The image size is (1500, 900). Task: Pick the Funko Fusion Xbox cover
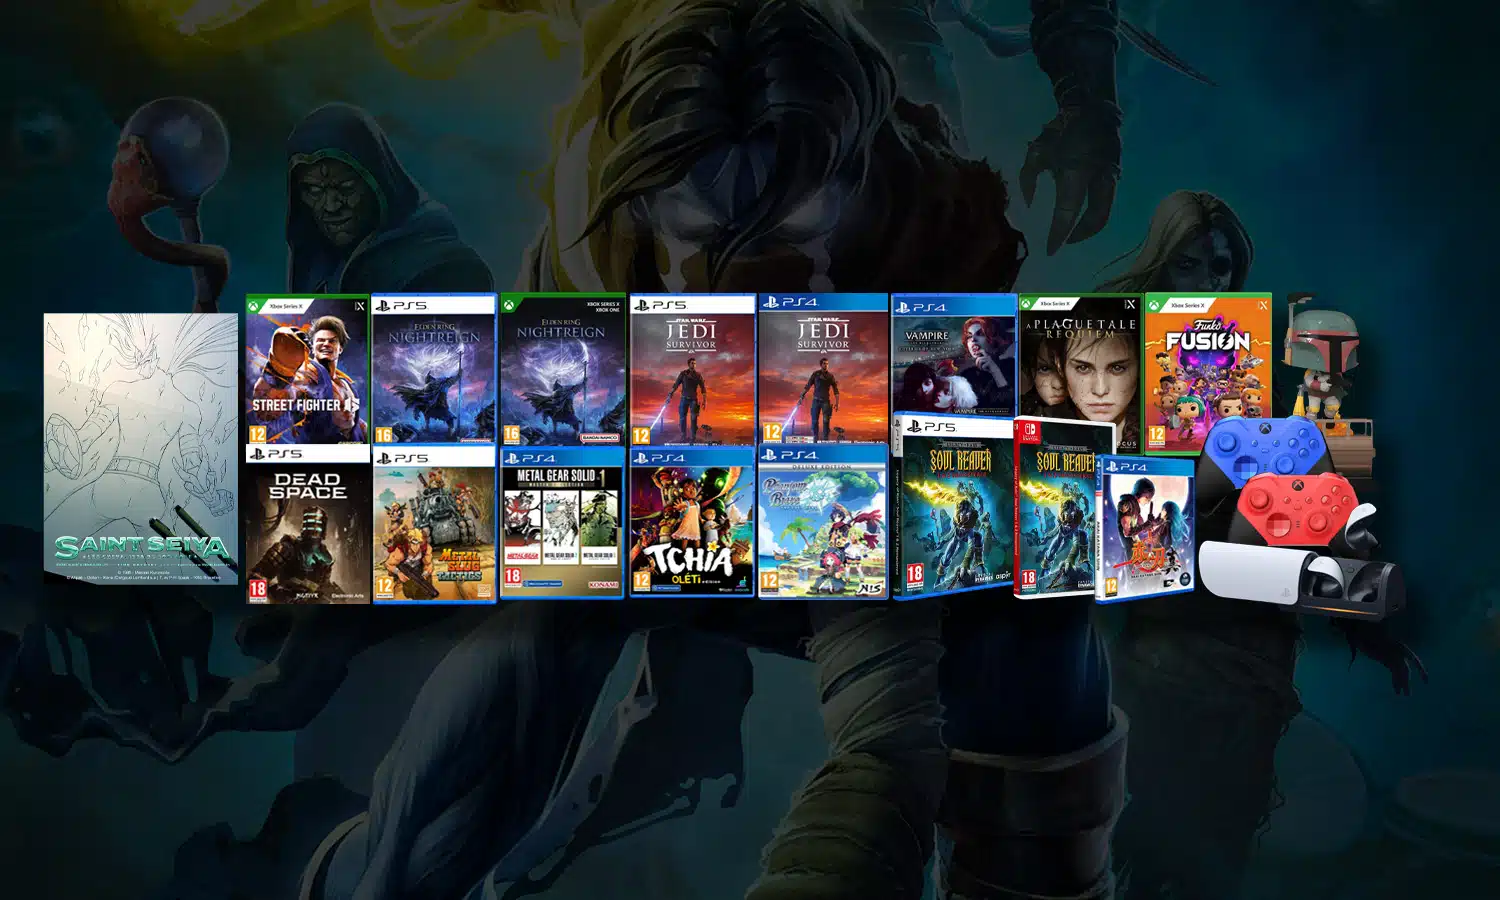[1208, 371]
